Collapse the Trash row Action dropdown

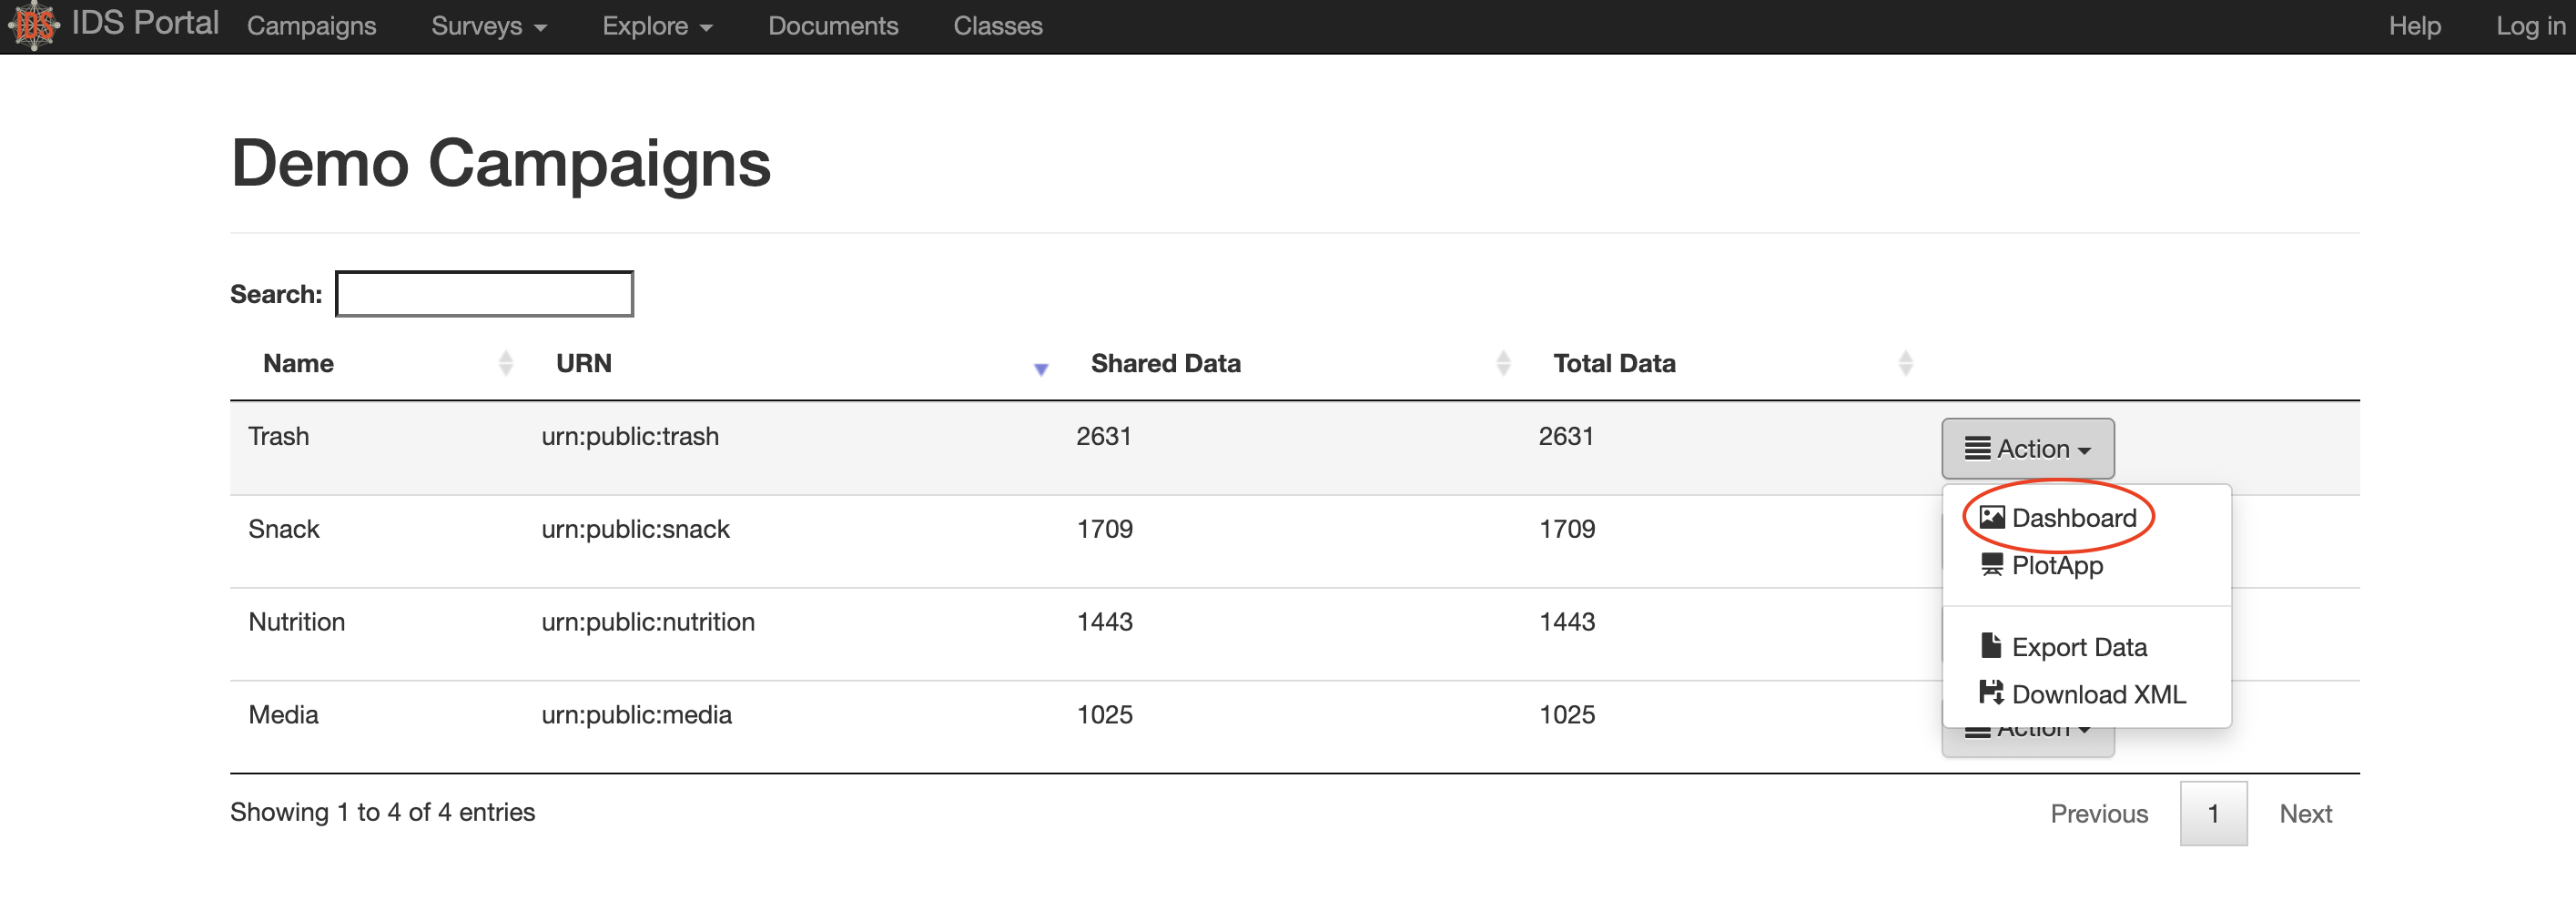coord(2027,449)
